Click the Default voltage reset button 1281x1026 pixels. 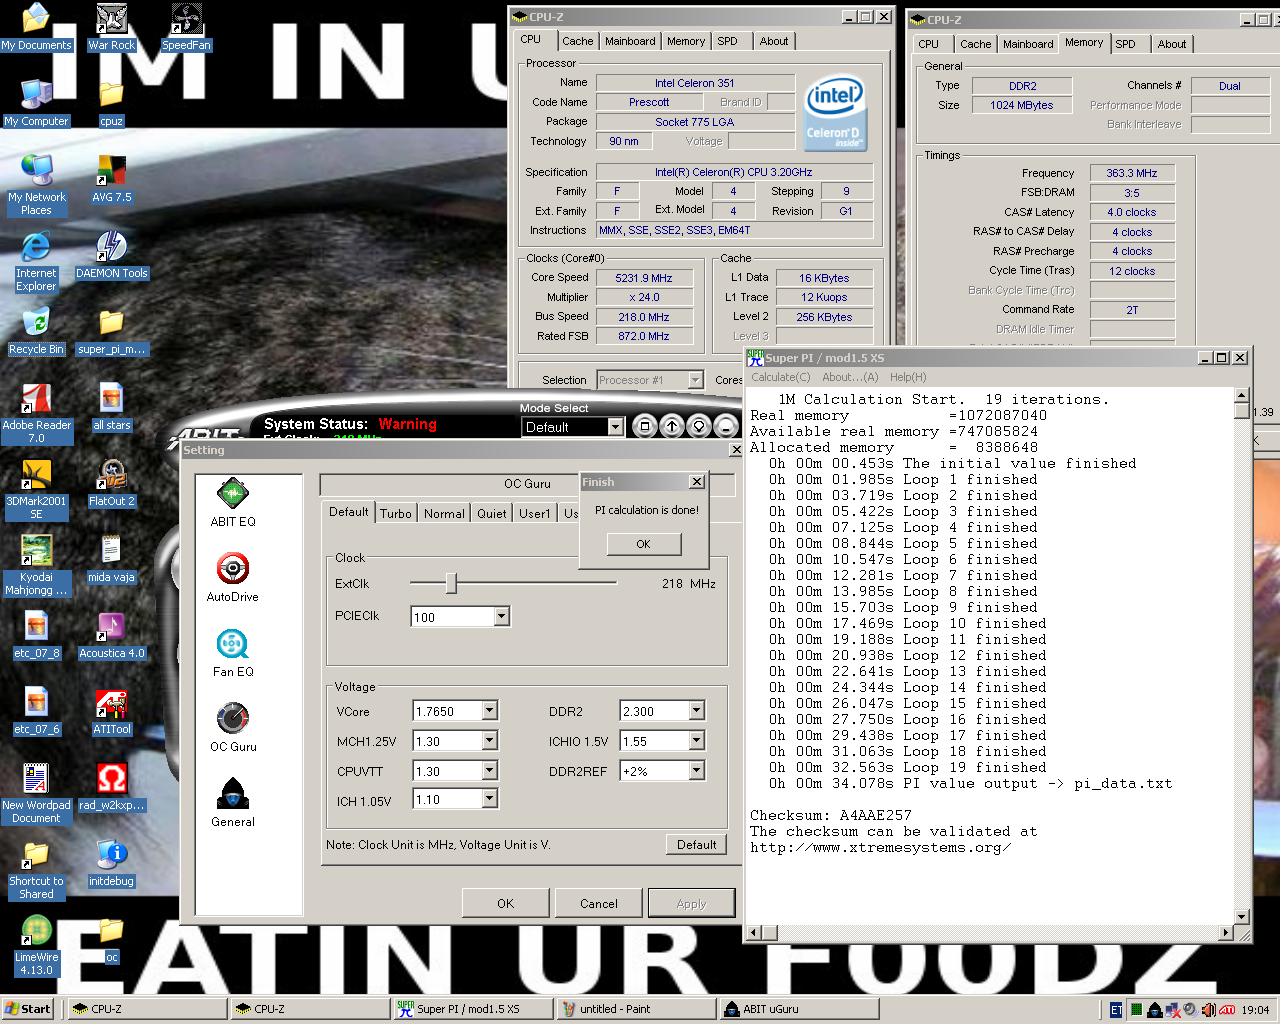(x=696, y=844)
